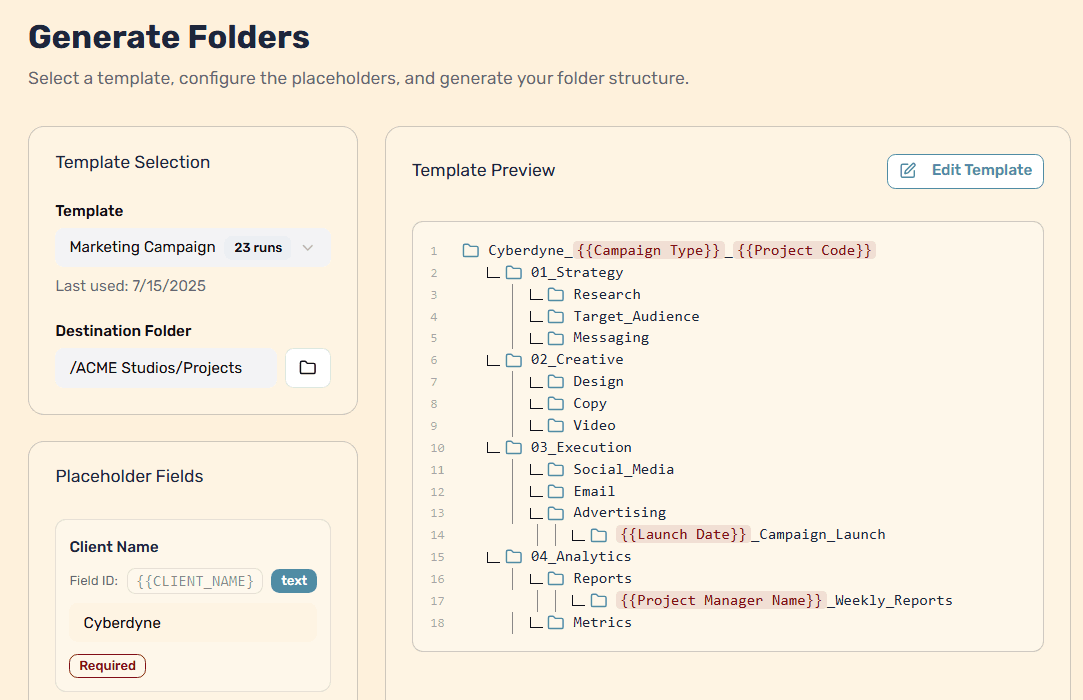
Task: Select the Messaging tree row label
Action: 611,338
